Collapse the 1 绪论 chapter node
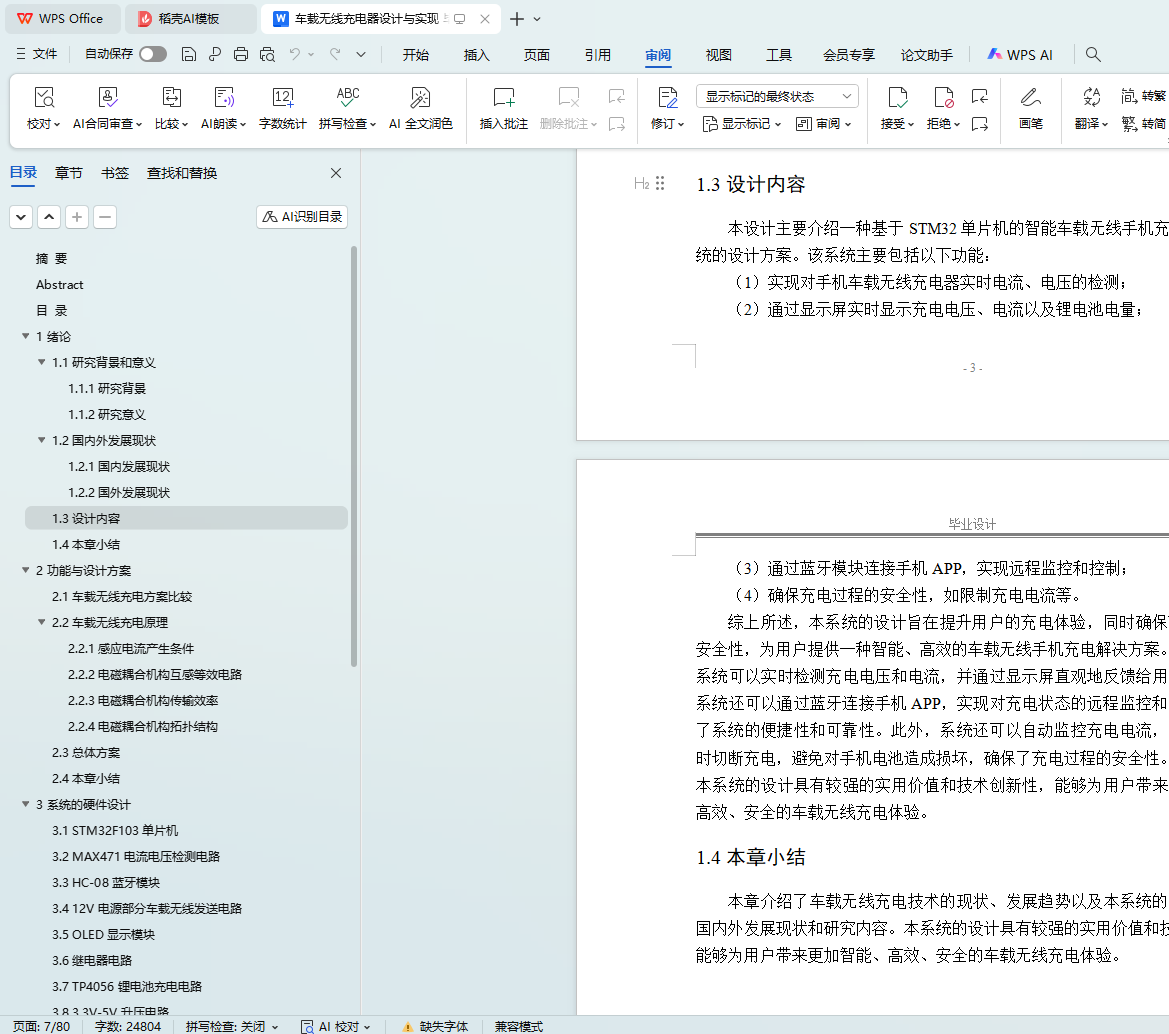 tap(26, 337)
